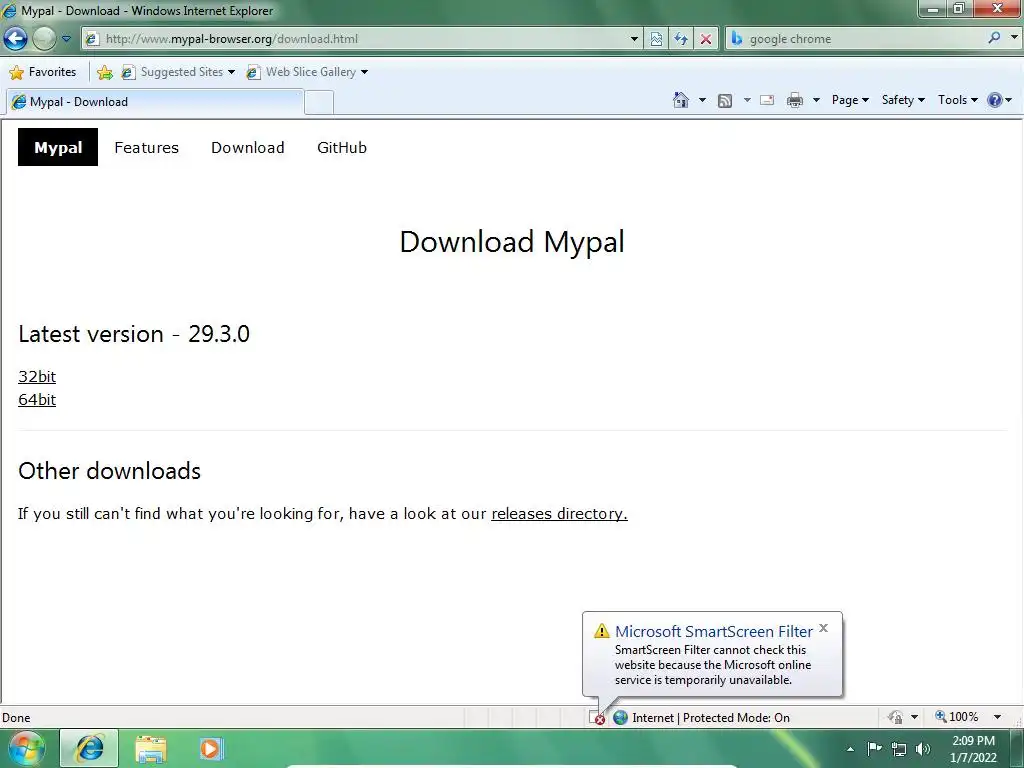The image size is (1024, 768).
Task: Open the Download nav link
Action: [248, 148]
